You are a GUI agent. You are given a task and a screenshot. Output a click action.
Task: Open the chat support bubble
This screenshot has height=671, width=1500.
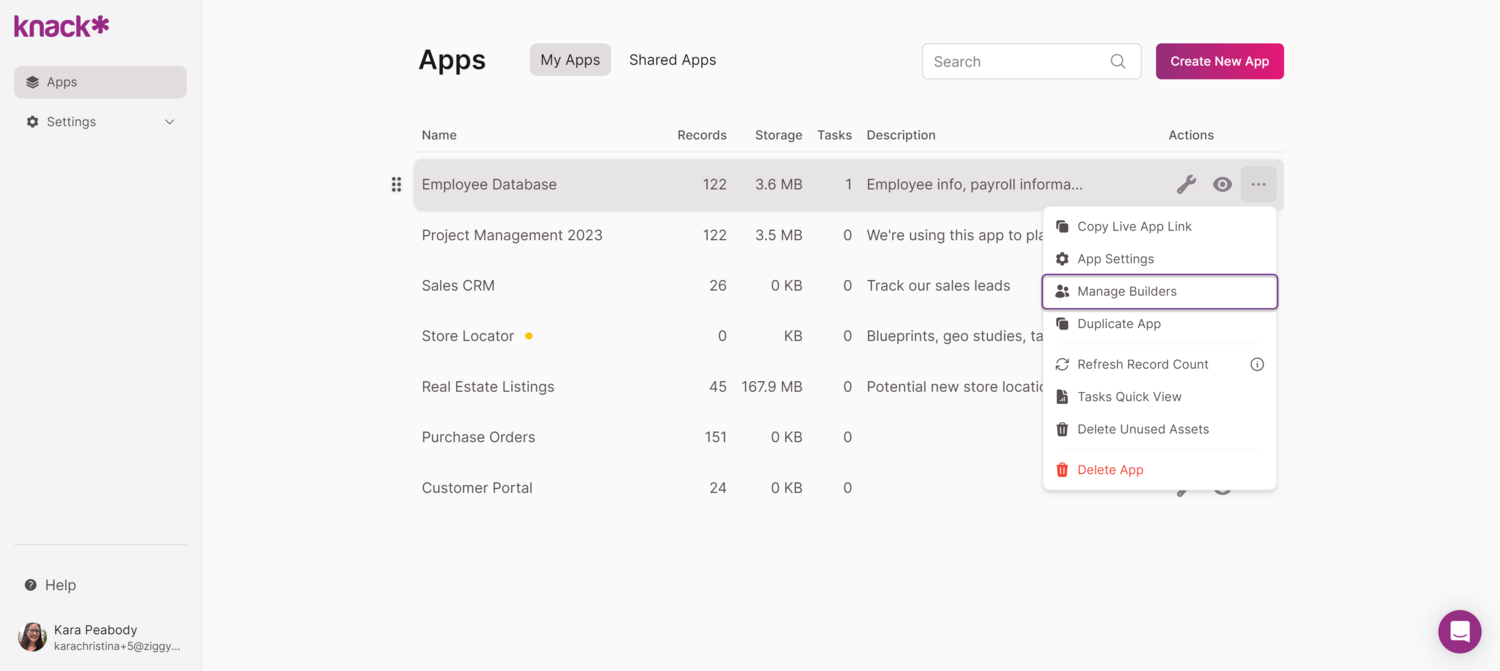[1459, 631]
